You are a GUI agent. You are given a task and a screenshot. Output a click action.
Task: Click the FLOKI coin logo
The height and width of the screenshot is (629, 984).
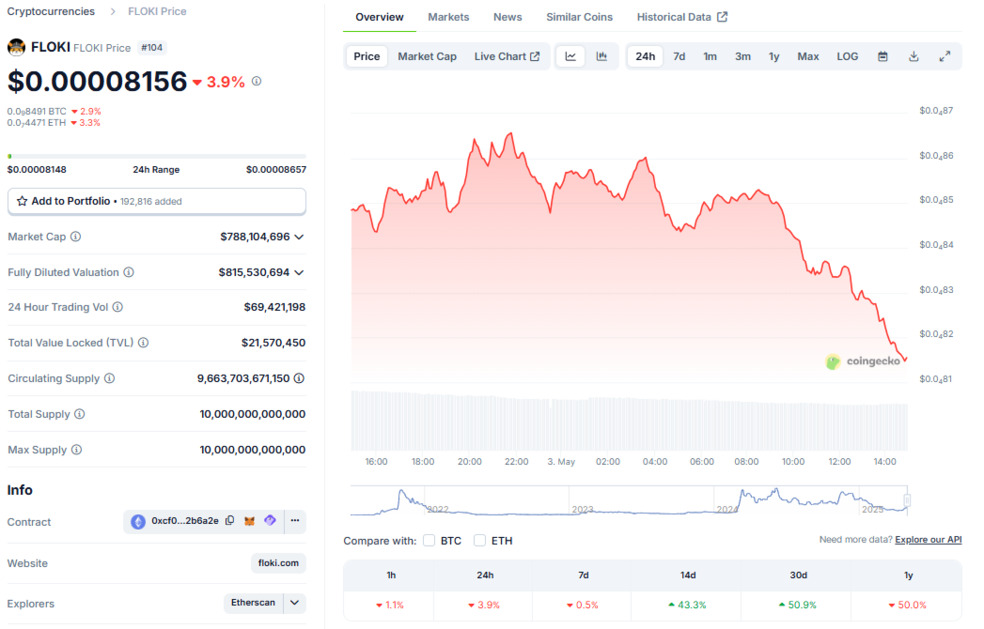coord(16,47)
